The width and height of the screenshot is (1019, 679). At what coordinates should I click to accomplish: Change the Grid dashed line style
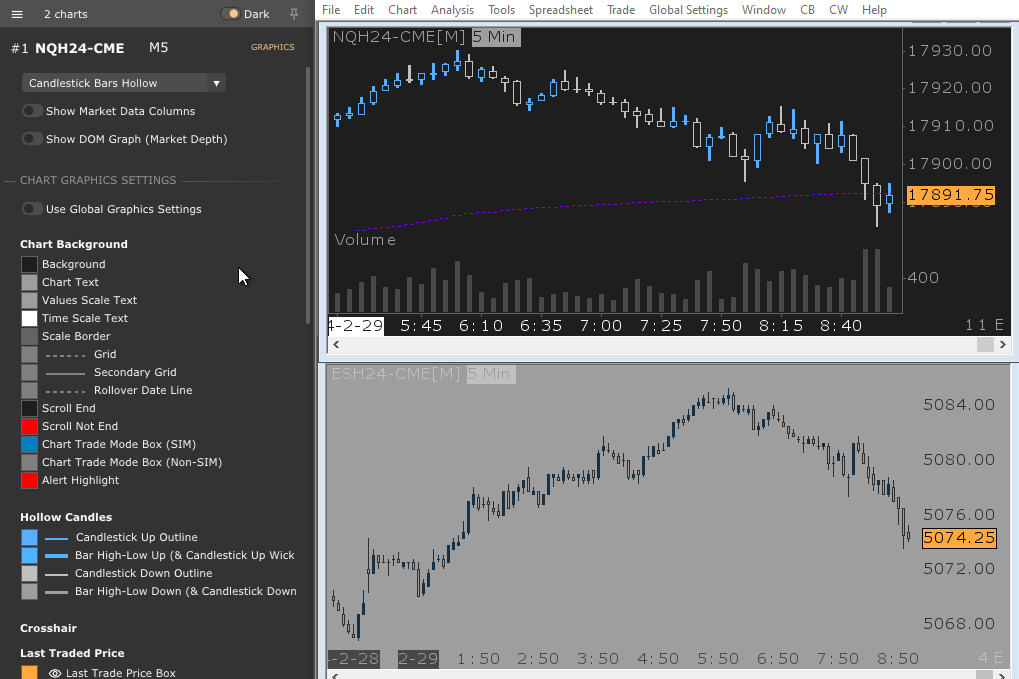click(66, 355)
